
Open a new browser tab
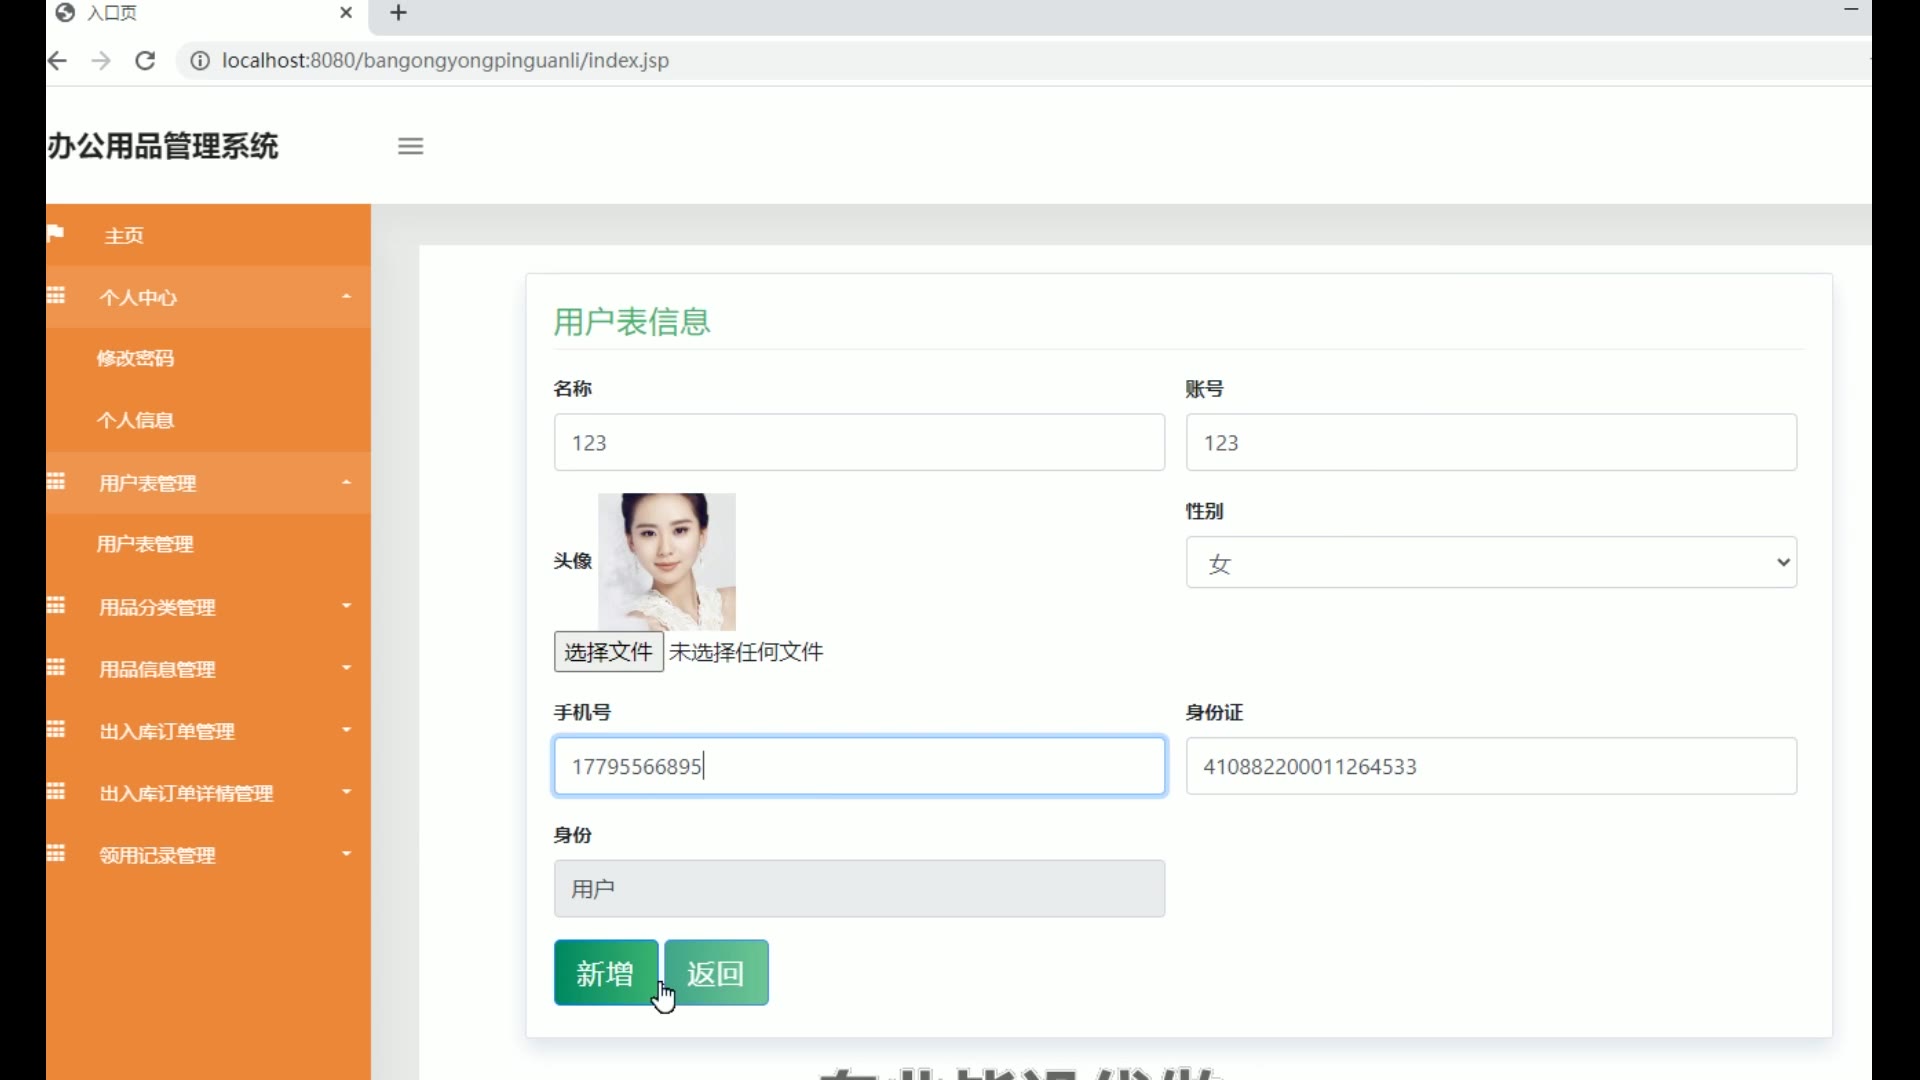[398, 13]
